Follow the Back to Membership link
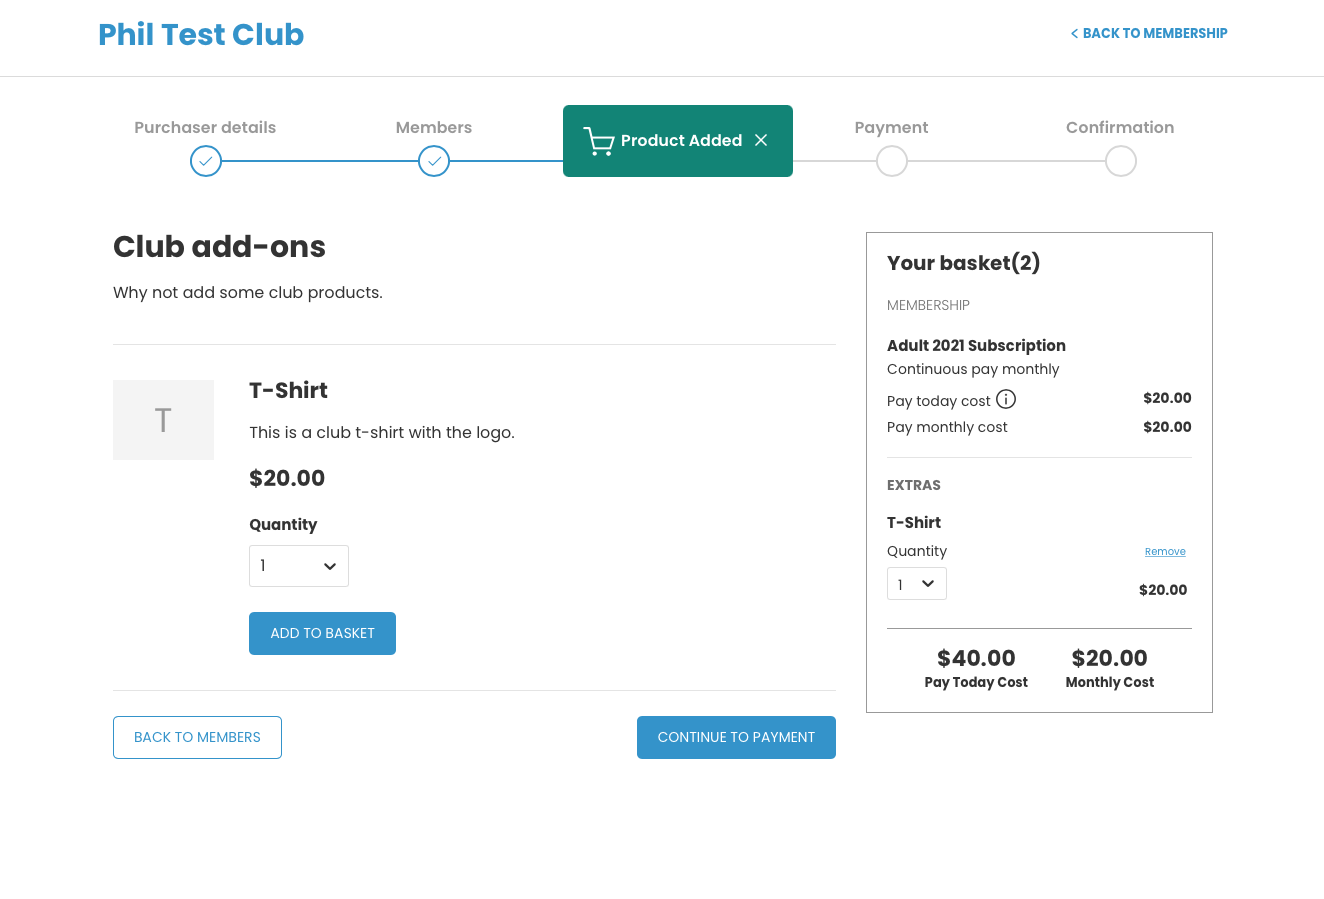 tap(1149, 33)
